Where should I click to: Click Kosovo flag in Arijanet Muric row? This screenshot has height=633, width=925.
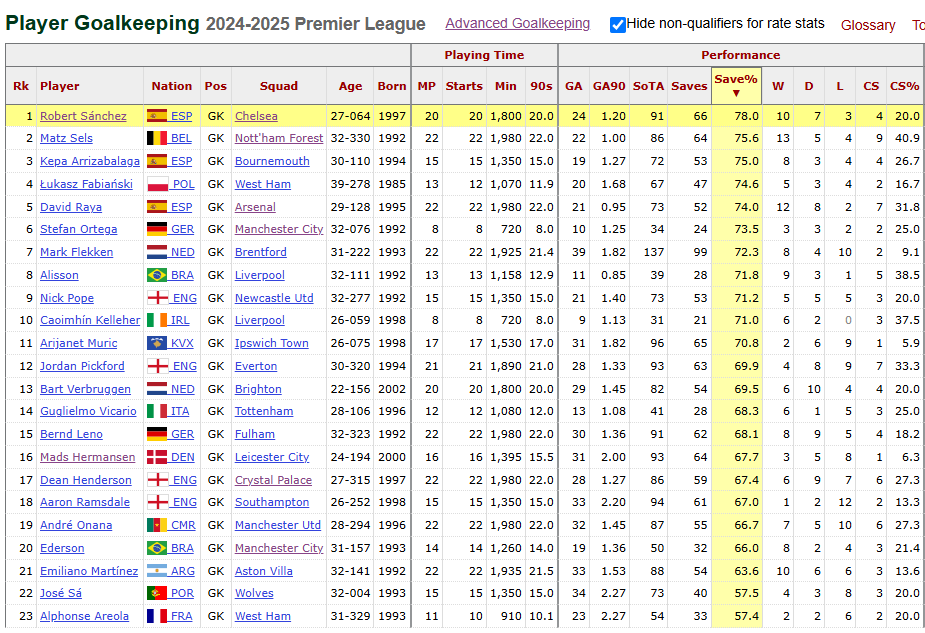[x=157, y=343]
